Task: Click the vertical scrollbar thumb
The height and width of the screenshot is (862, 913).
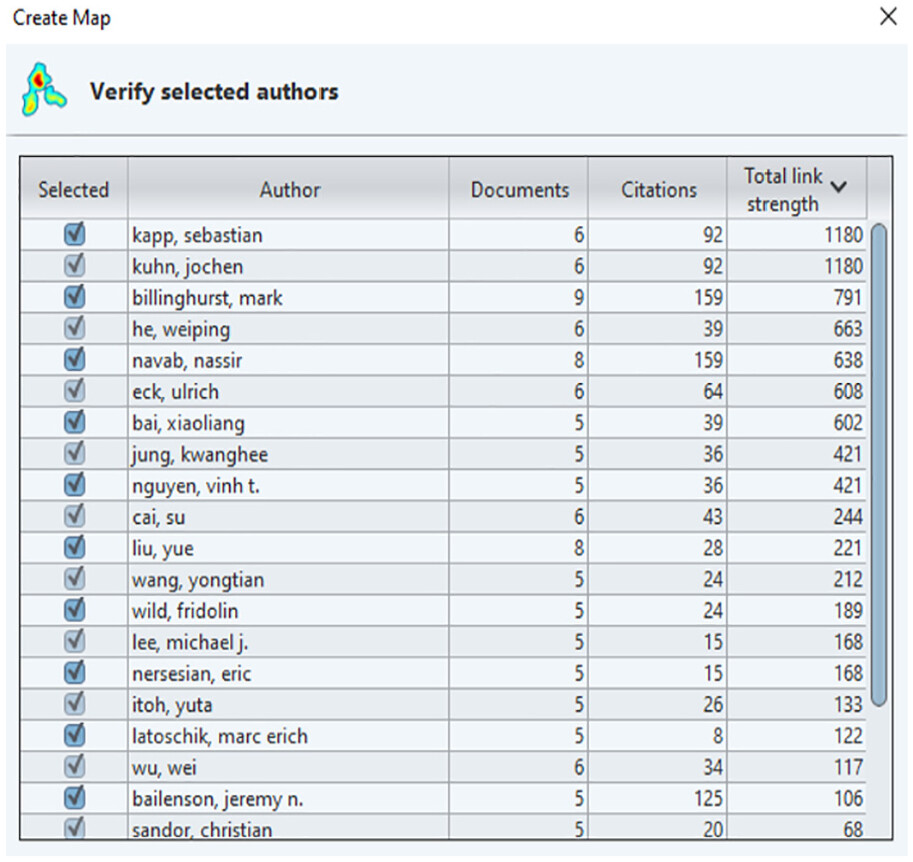Action: 878,465
